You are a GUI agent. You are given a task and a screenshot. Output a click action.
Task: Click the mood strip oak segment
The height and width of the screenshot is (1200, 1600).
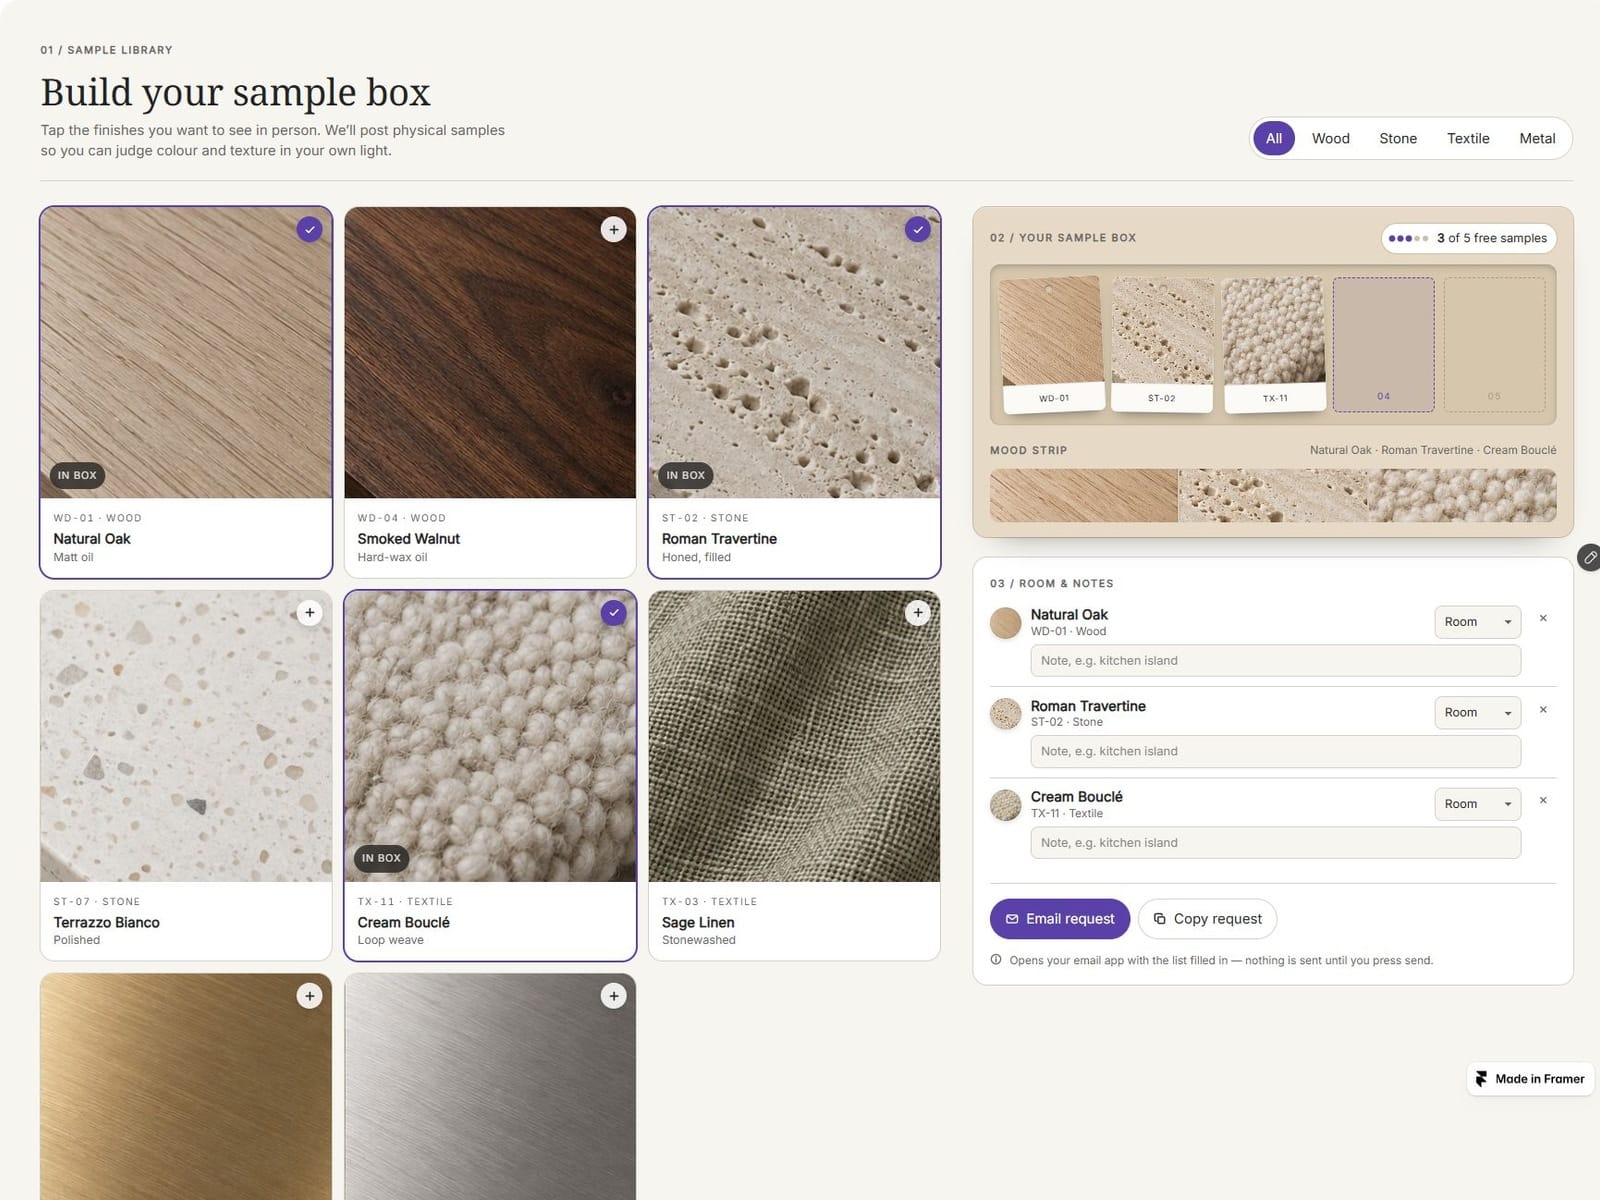point(1084,495)
